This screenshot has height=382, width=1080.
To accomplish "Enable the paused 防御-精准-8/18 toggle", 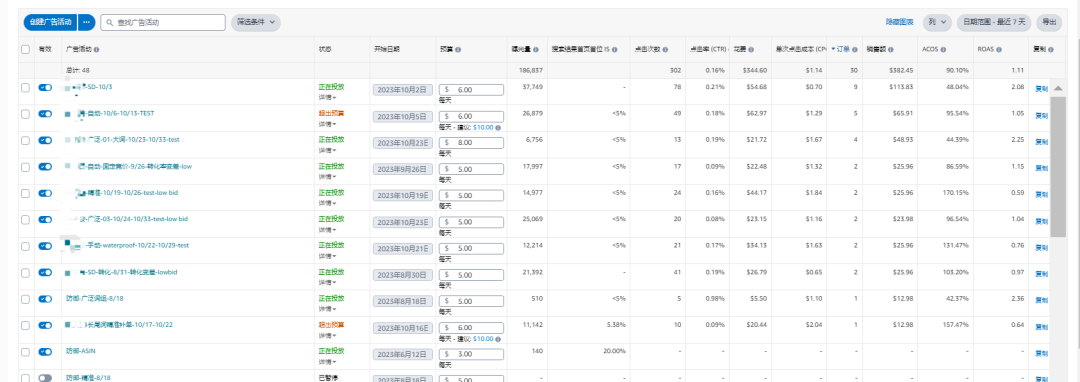I will tap(45, 378).
